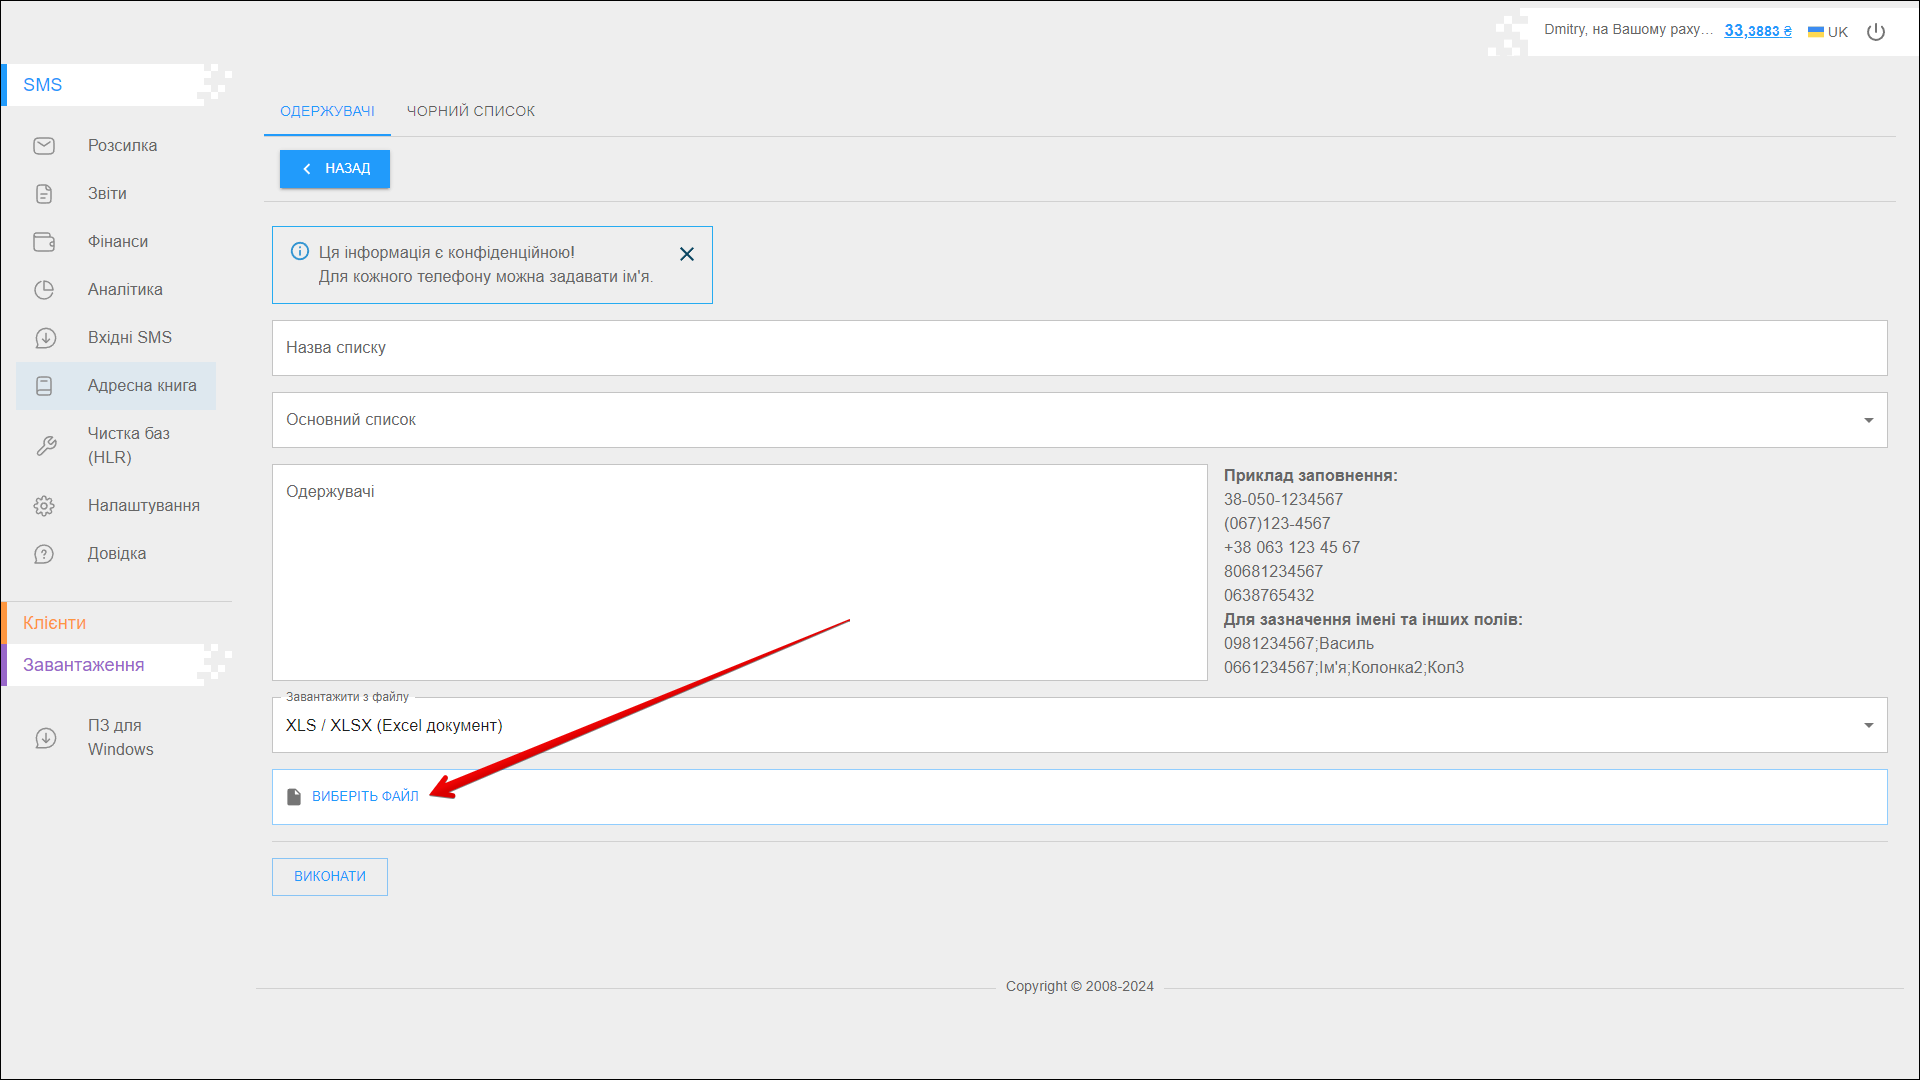Switch to Чорний список tab
The height and width of the screenshot is (1080, 1920).
pos(470,111)
